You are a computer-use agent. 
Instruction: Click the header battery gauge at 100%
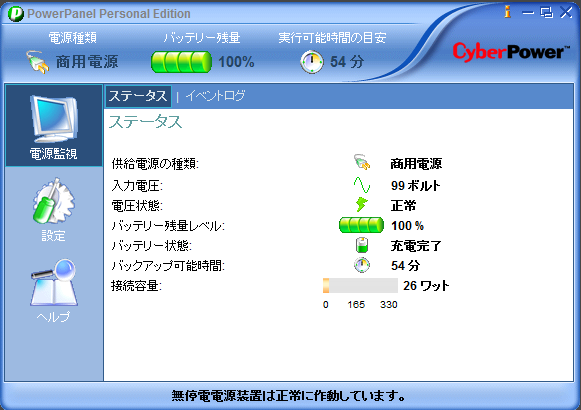[181, 62]
